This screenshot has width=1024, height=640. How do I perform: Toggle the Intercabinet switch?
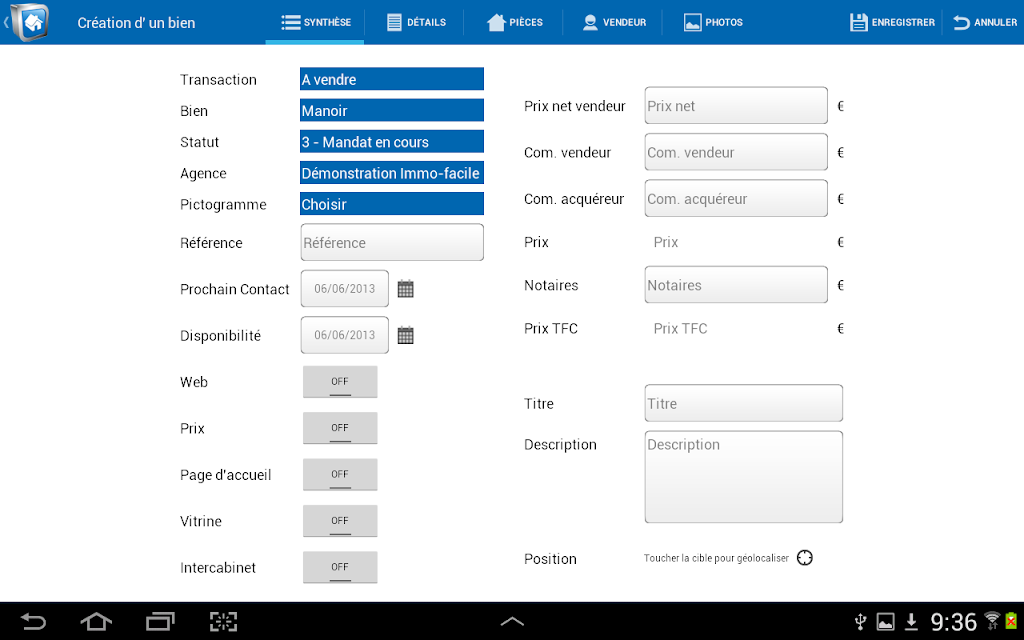(x=340, y=567)
